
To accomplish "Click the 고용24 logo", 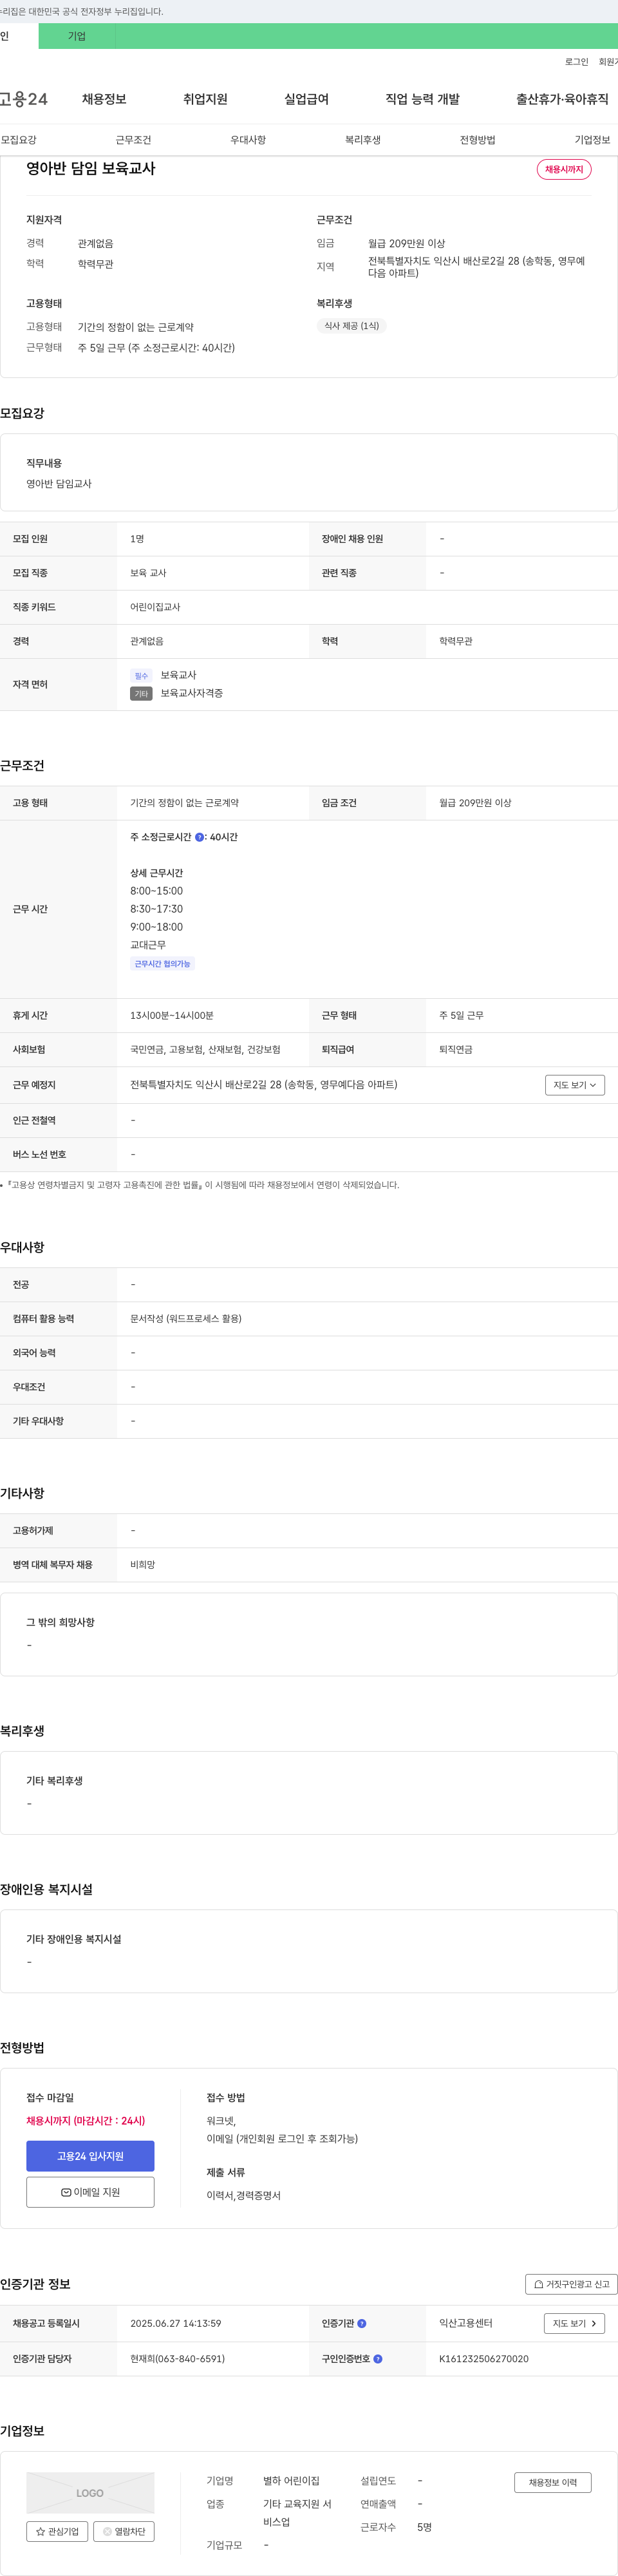I will click(x=23, y=99).
